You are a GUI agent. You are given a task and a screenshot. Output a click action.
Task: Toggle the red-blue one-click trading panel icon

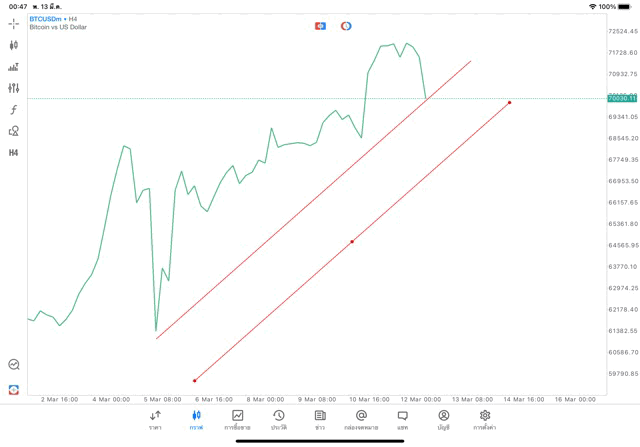[x=320, y=26]
